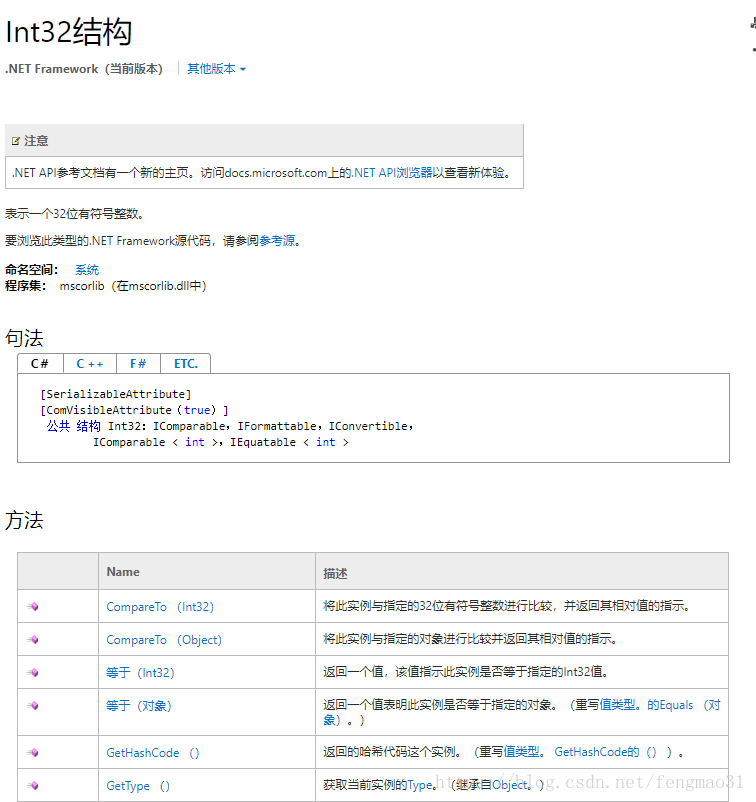This screenshot has height=802, width=756.
Task: Click the 公共 keyword in the code block
Action: coord(58,426)
